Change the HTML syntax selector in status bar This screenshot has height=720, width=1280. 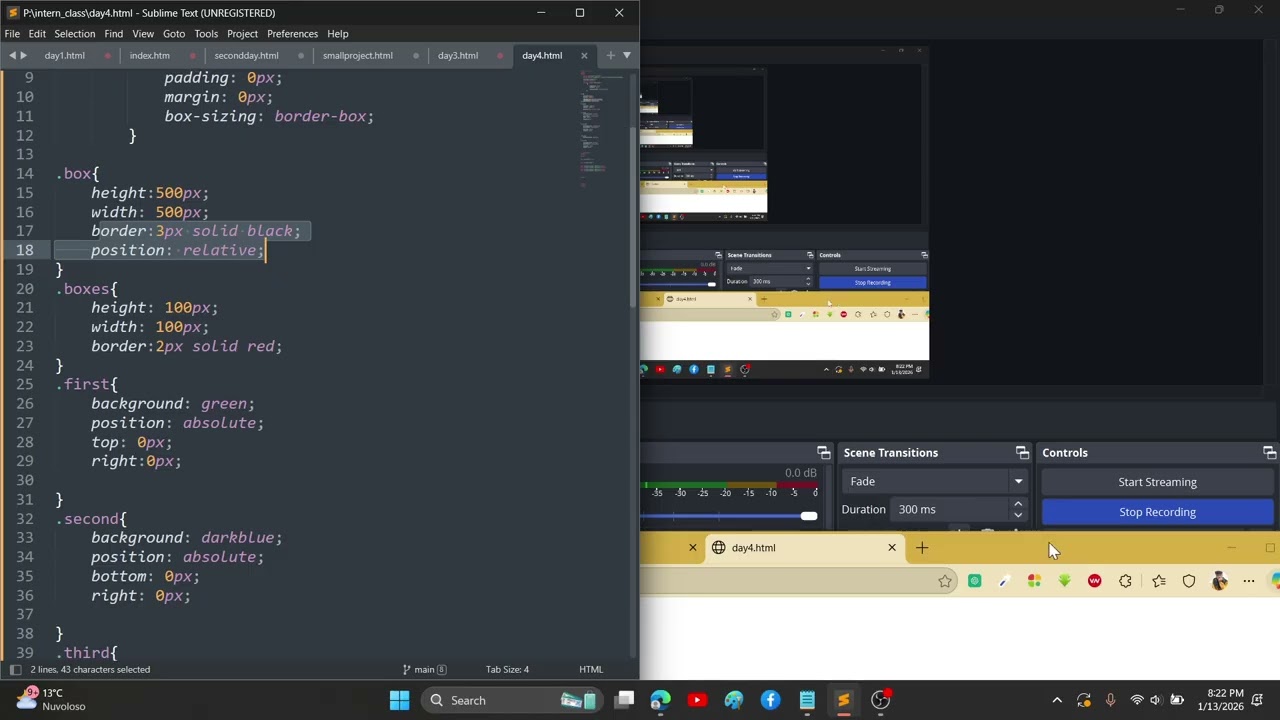(x=591, y=669)
